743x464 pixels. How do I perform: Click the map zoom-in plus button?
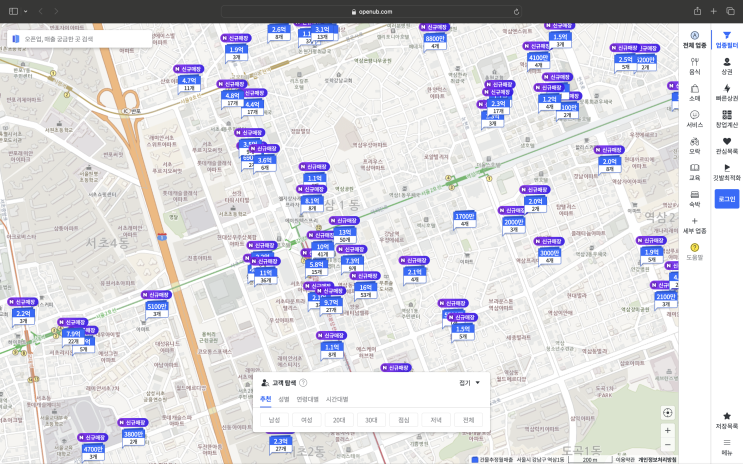point(667,430)
